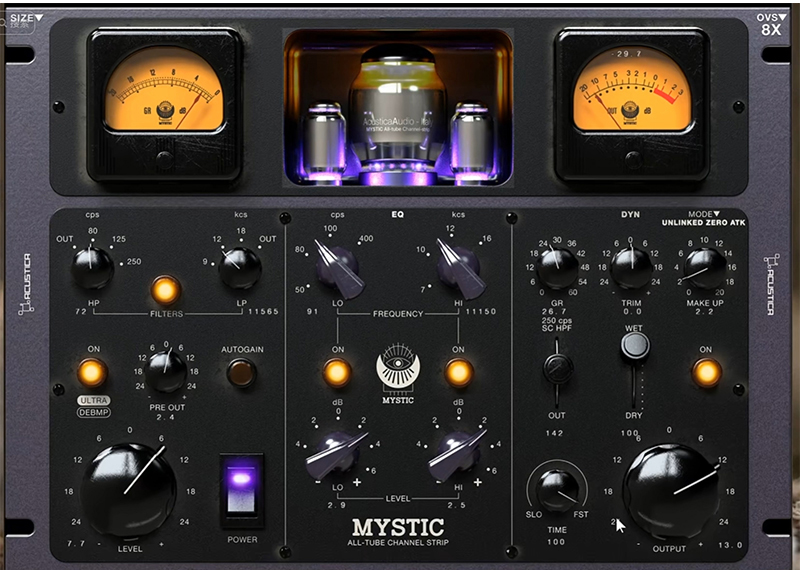Toggle the POWER switch

[243, 491]
